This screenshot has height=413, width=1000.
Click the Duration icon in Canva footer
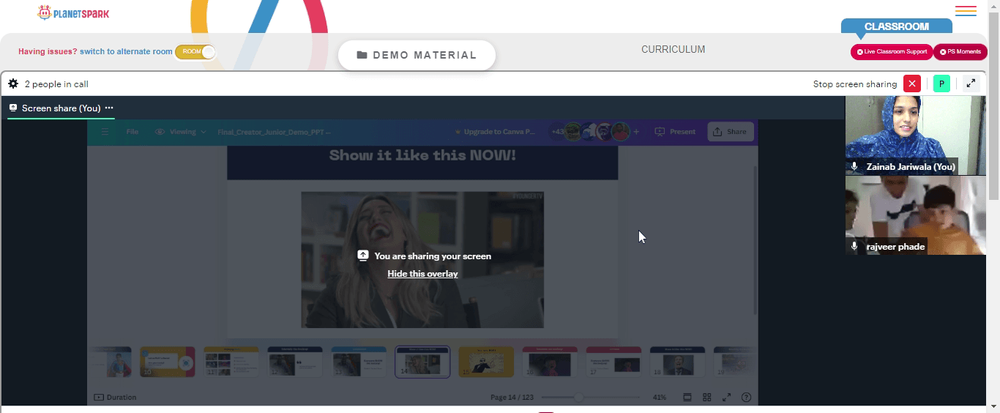pos(98,397)
